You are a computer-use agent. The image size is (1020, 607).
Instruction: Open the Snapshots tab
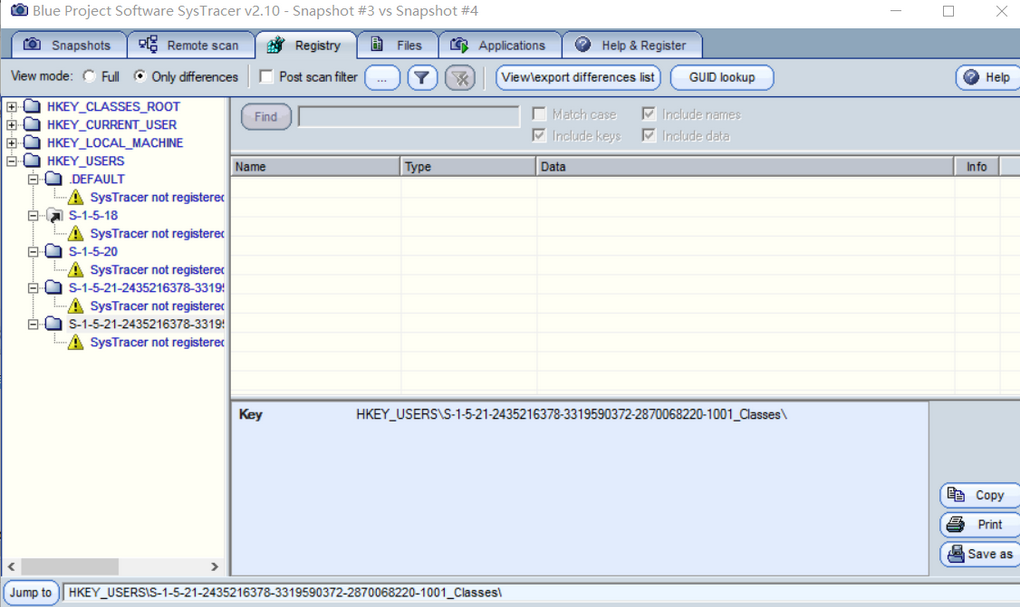click(x=69, y=45)
